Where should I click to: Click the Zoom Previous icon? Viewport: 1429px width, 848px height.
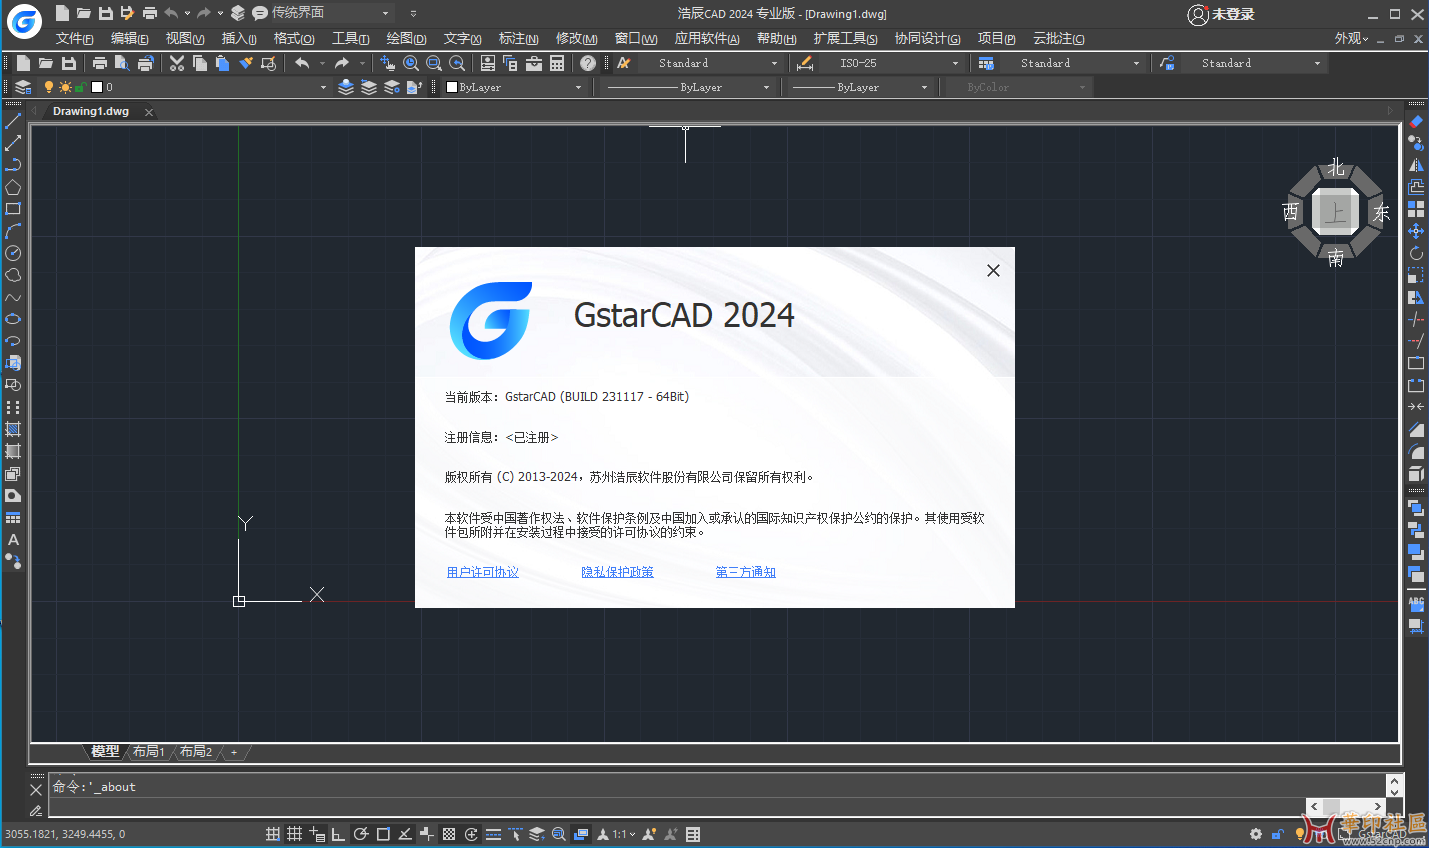tap(457, 63)
